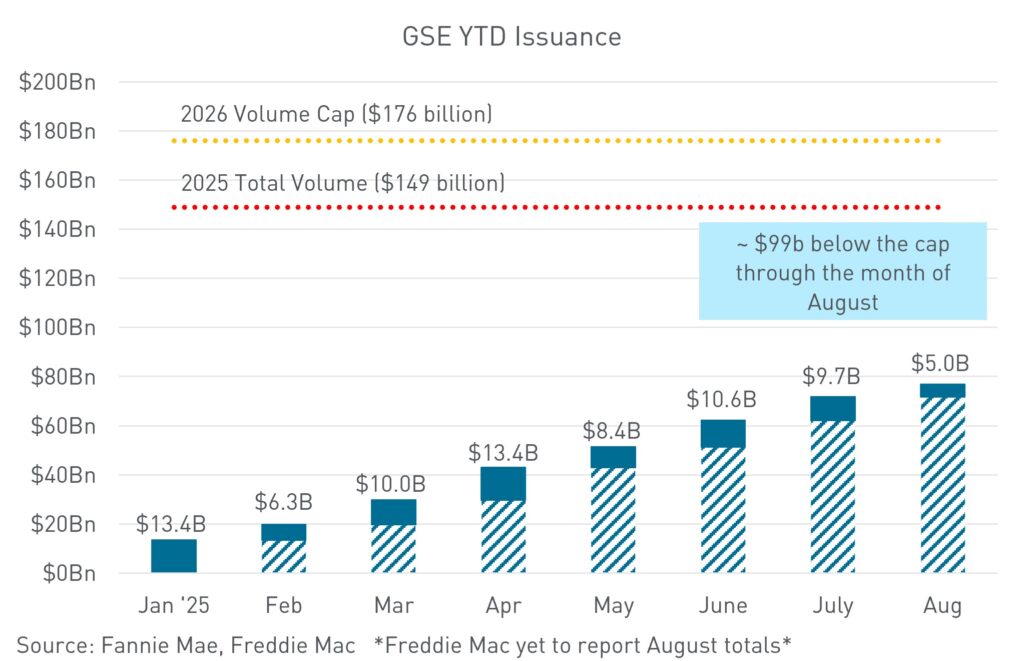Select the June month label

click(723, 605)
